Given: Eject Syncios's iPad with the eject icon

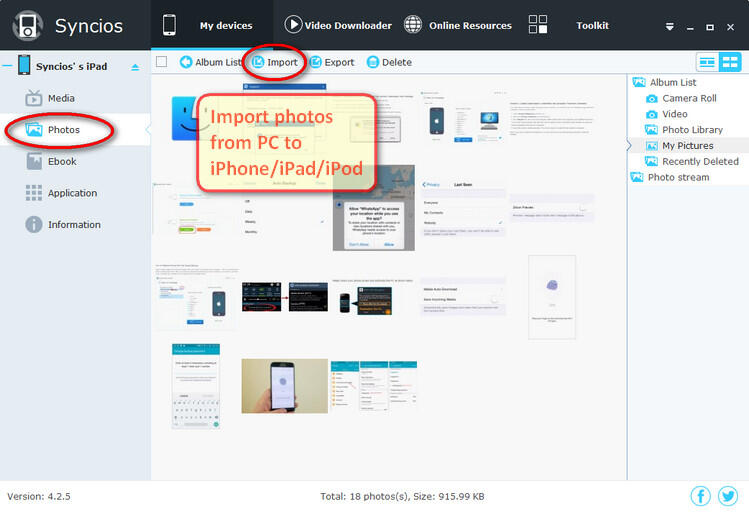Looking at the screenshot, I should [x=135, y=67].
